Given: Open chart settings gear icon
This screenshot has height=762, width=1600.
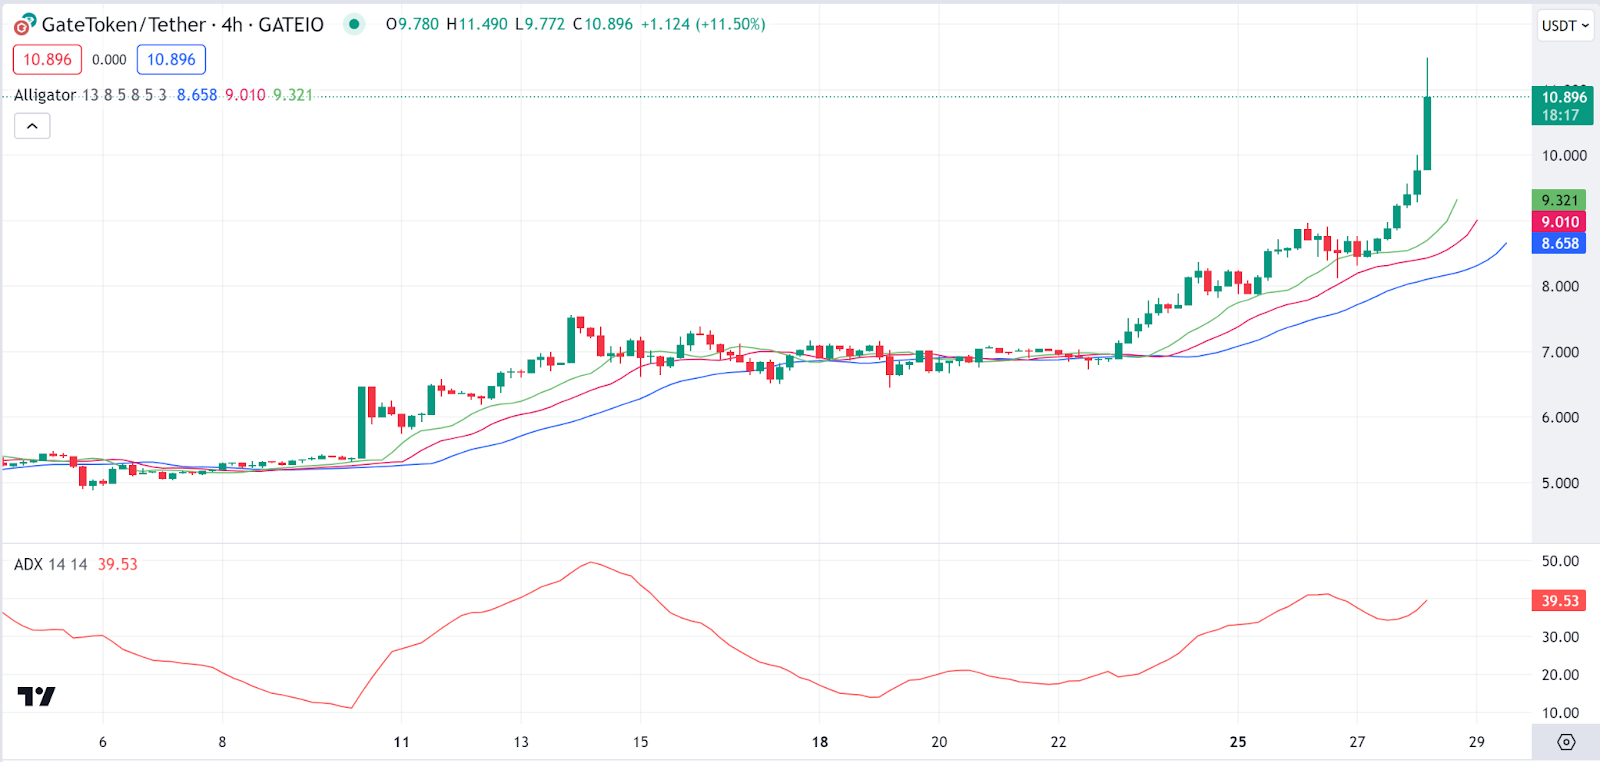Looking at the screenshot, I should point(1566,742).
